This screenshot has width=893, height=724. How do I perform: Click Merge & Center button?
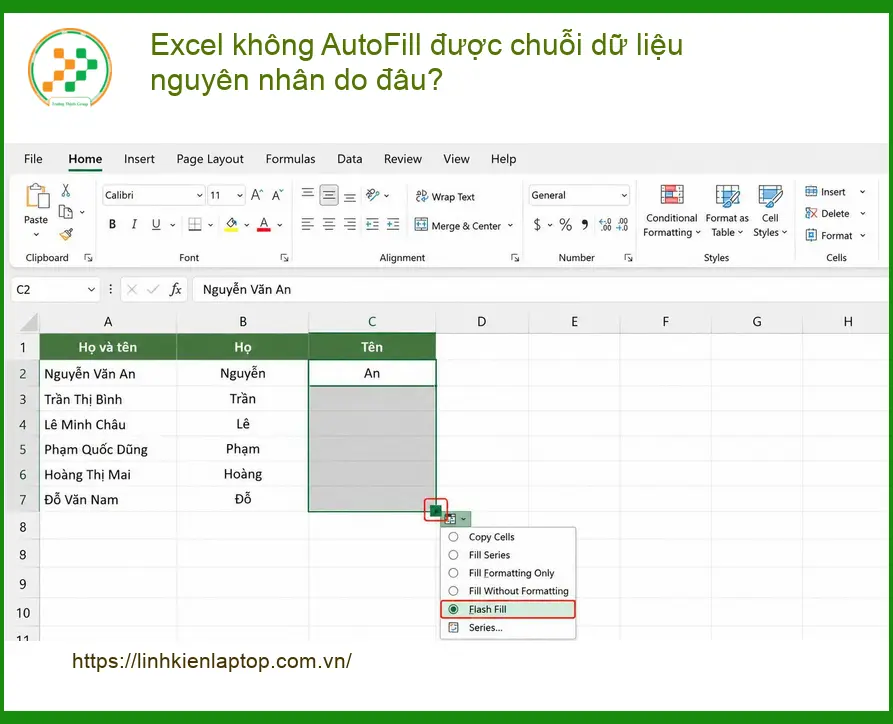[458, 226]
